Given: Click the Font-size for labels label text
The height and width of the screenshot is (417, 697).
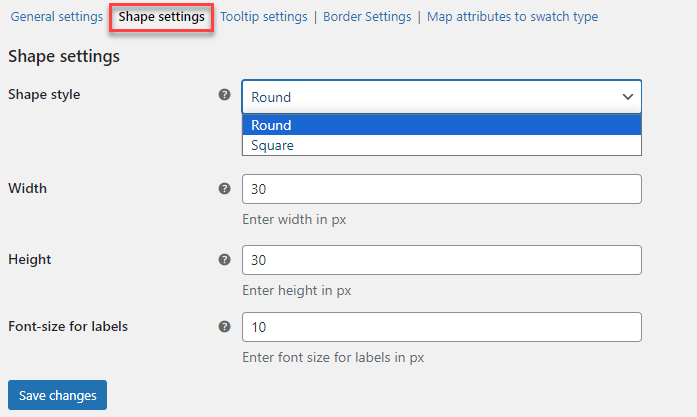Looking at the screenshot, I should coord(68,326).
